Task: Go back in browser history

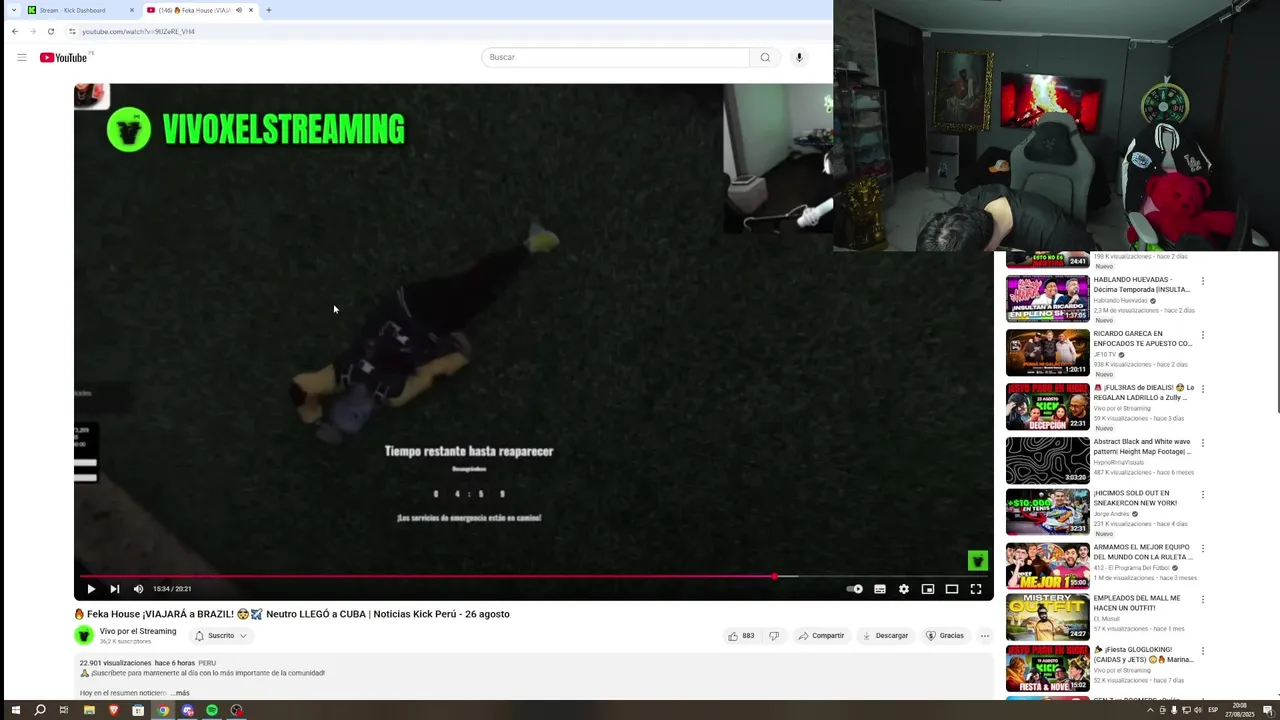Action: pyautogui.click(x=15, y=31)
